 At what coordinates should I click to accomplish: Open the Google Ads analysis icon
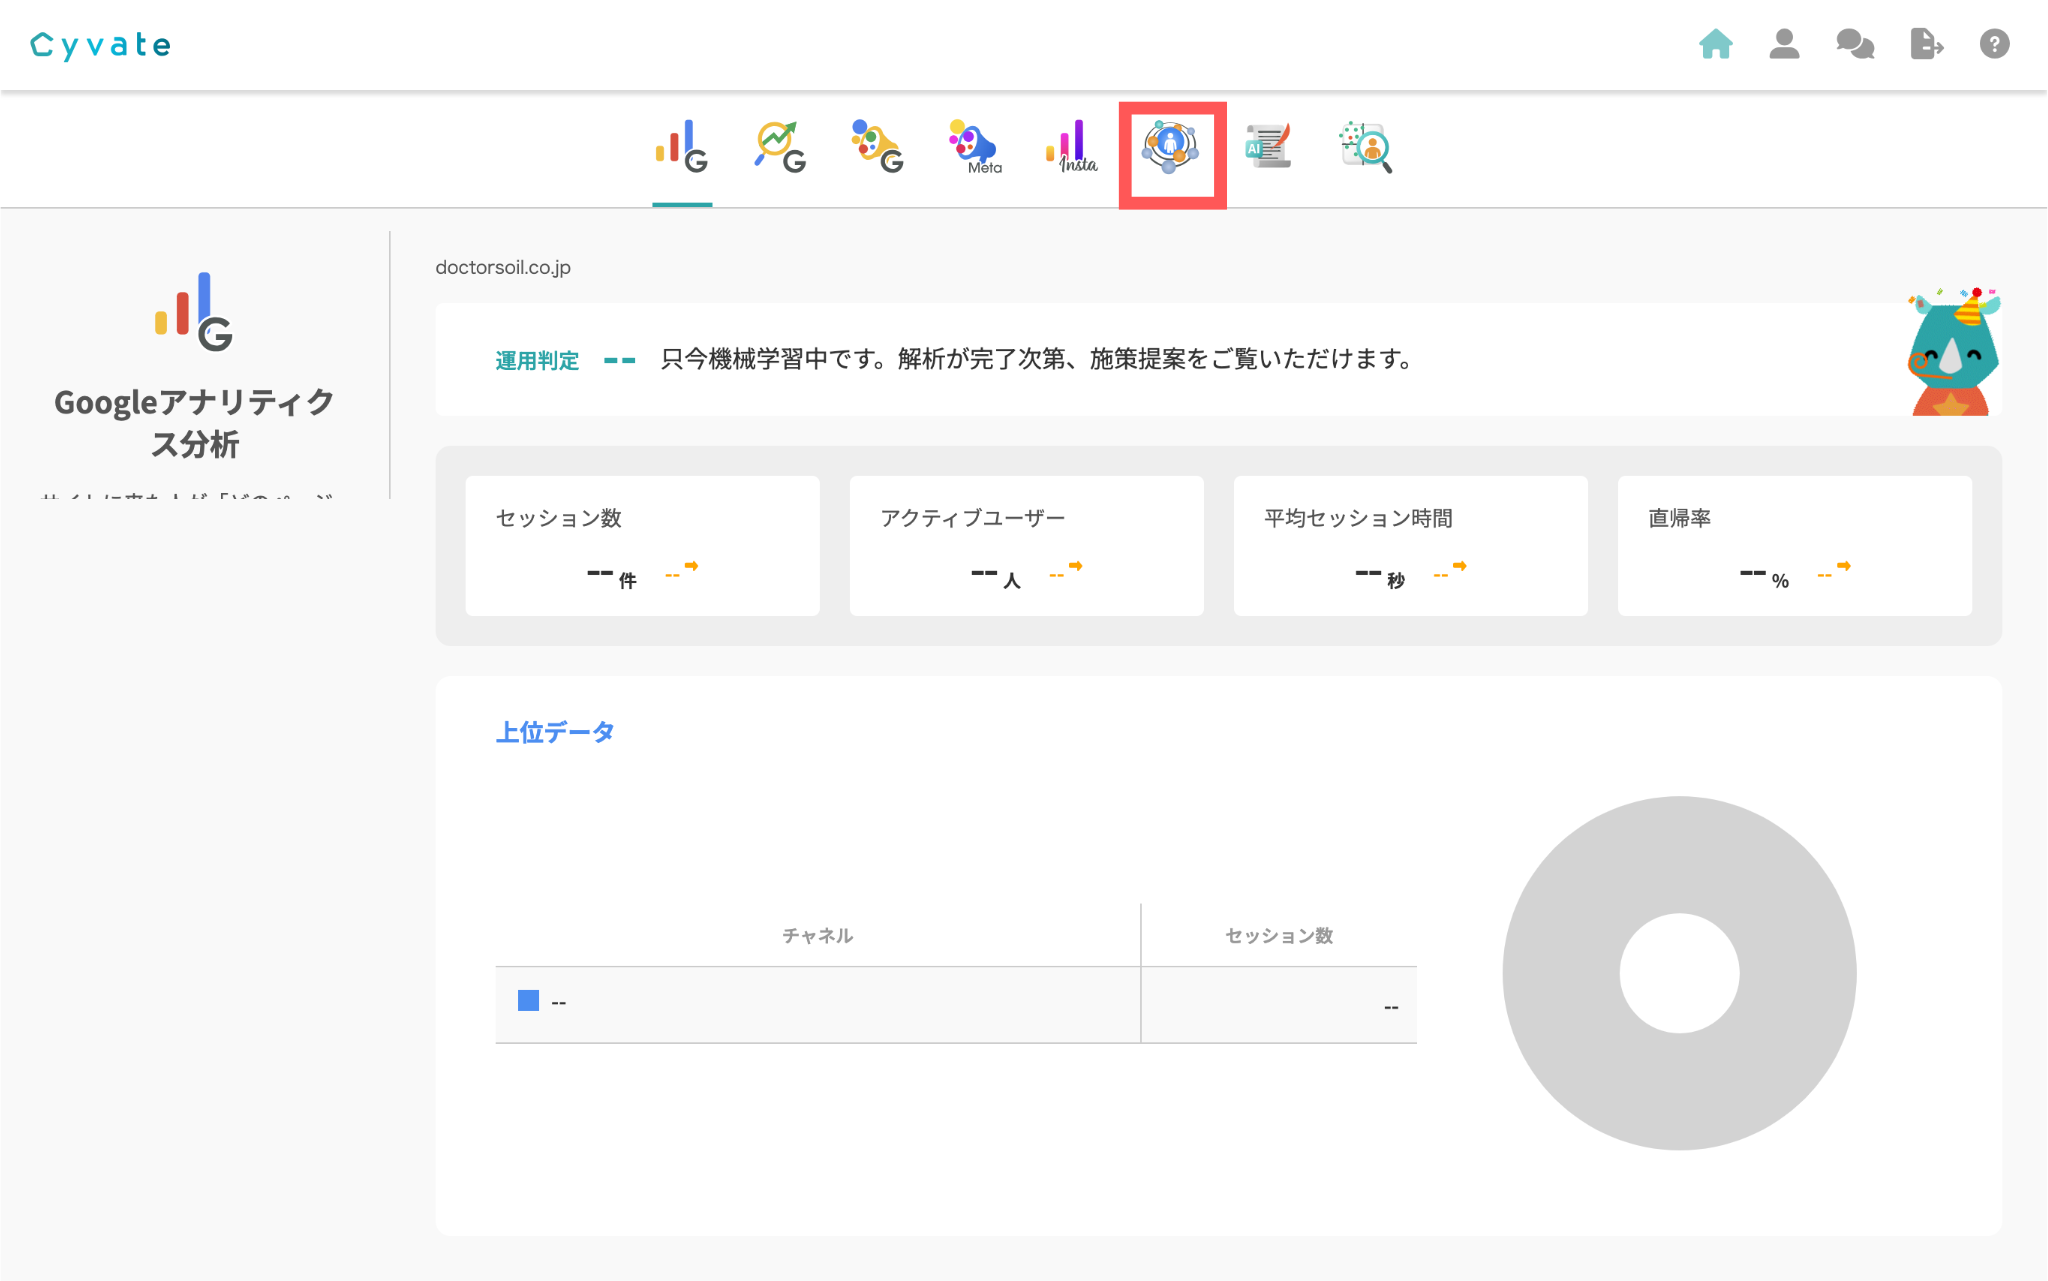coord(877,148)
